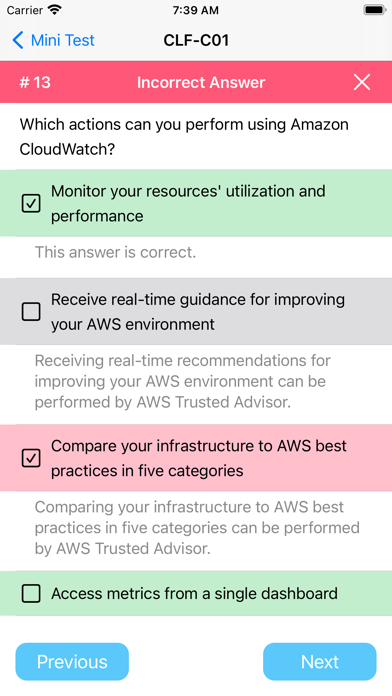Tap the question text about Amazon CloudWatch
Screen dimensions: 392x696
tap(184, 137)
